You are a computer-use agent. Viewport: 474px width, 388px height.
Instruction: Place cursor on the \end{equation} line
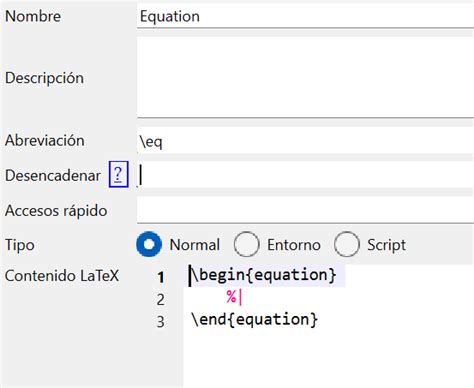254,320
